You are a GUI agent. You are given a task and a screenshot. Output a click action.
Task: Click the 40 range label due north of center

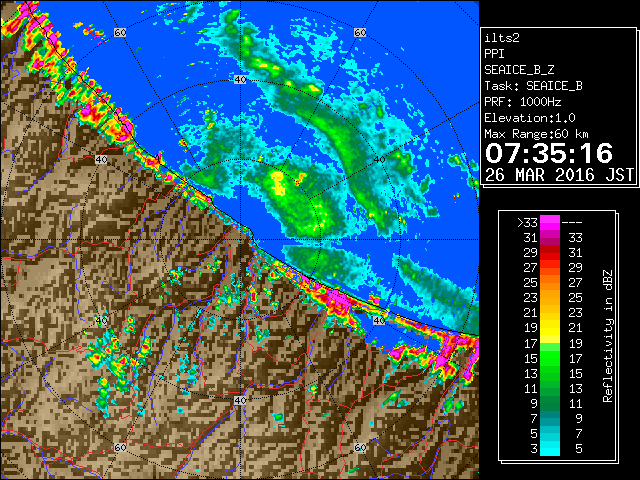(x=240, y=80)
